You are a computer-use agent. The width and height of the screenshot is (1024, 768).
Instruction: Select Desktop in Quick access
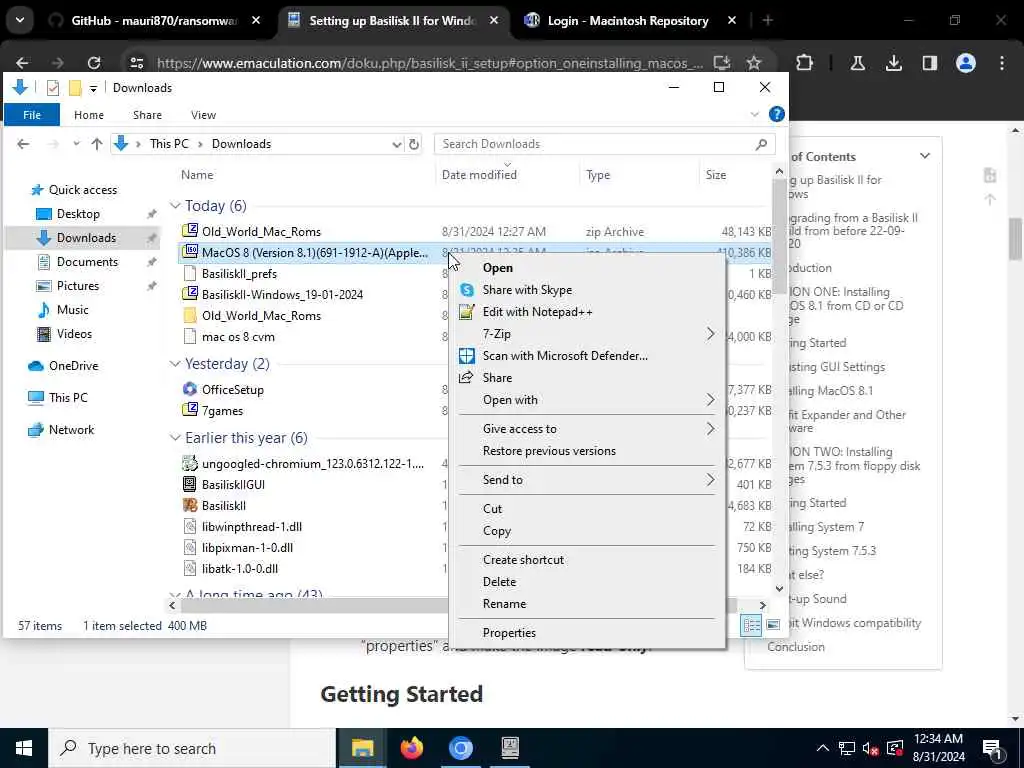78,214
